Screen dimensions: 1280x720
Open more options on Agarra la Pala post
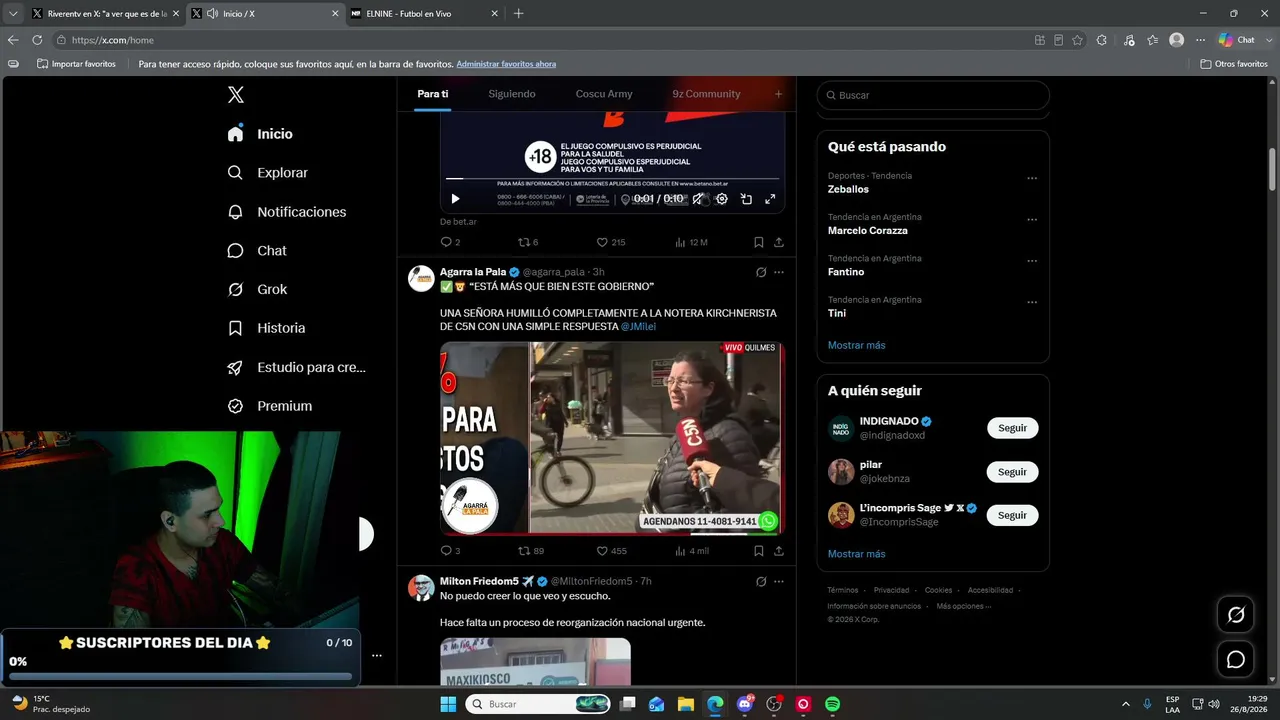(779, 272)
